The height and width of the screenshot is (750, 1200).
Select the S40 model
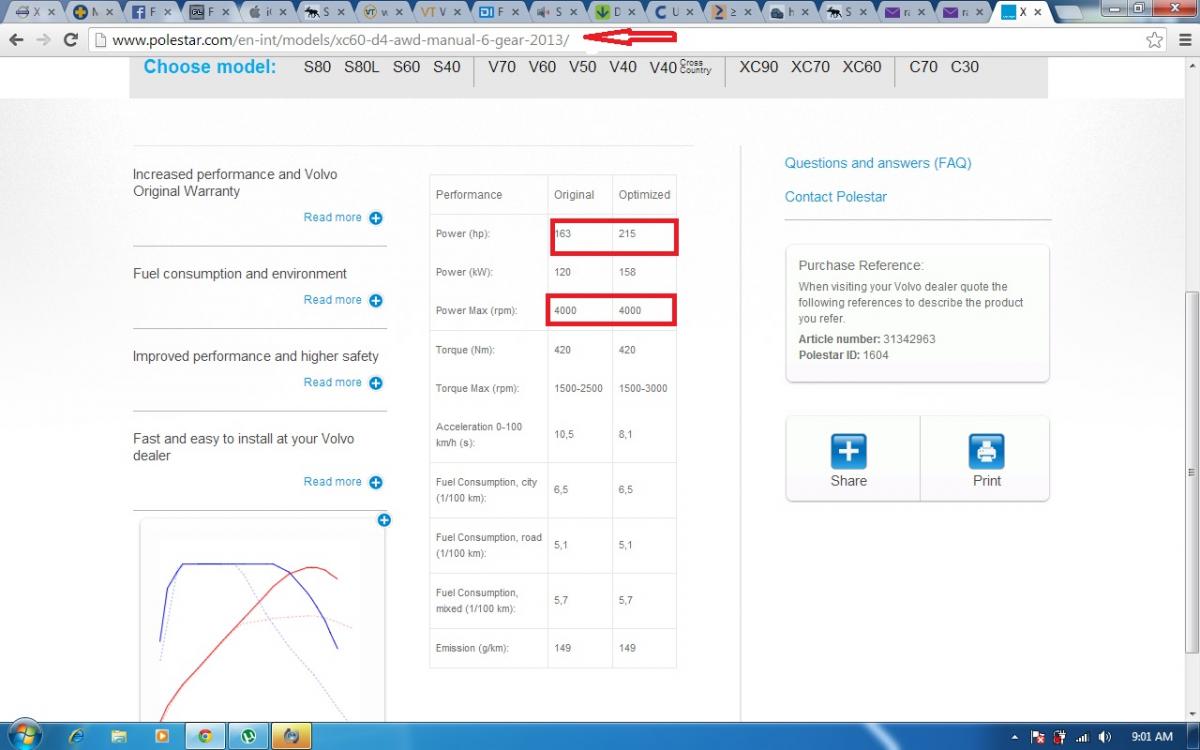pyautogui.click(x=447, y=67)
